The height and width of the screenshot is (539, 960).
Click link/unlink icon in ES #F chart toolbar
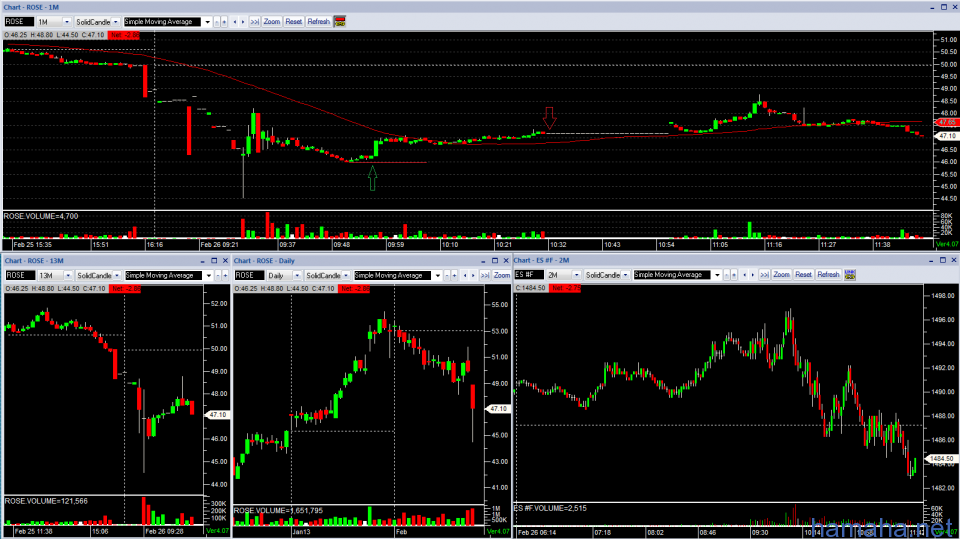click(850, 275)
